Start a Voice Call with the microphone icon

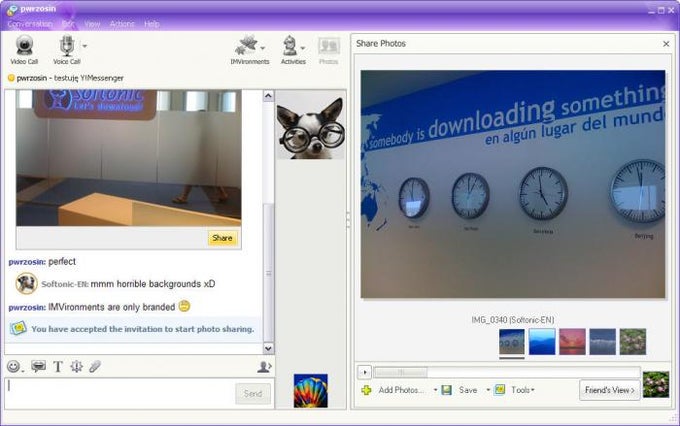[67, 46]
